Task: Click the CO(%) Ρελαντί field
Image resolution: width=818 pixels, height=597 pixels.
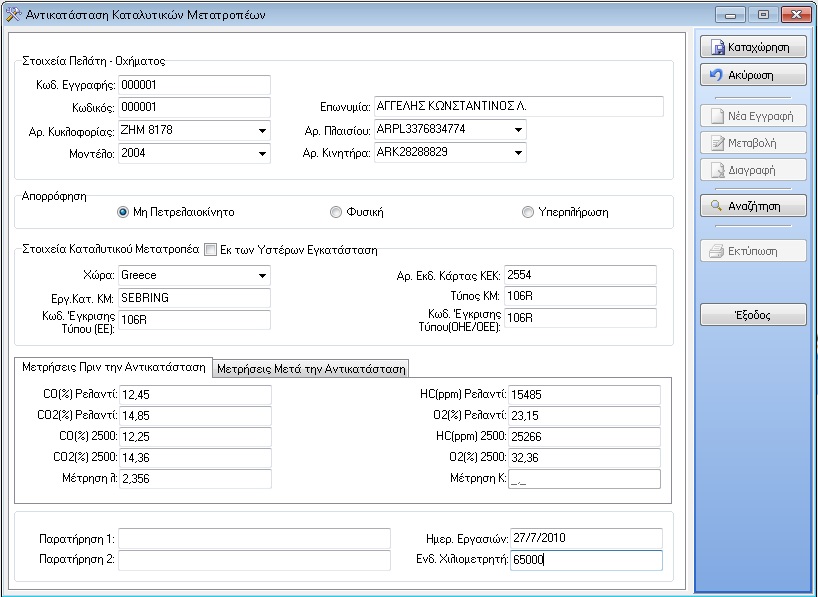Action: pyautogui.click(x=195, y=395)
